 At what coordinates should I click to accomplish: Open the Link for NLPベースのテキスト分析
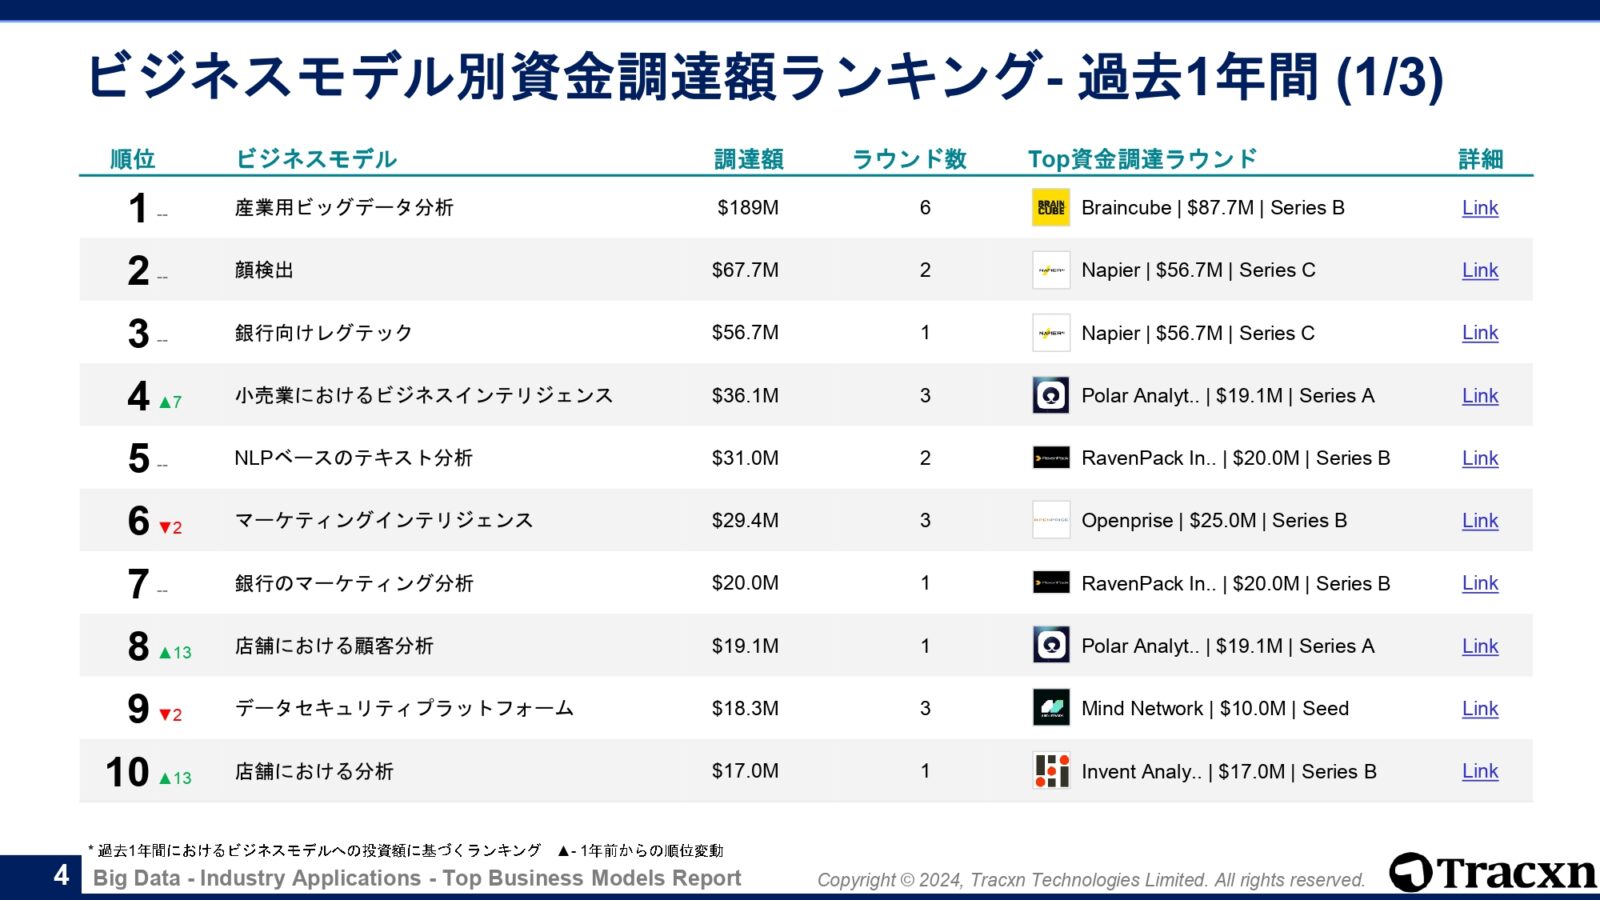pyautogui.click(x=1480, y=458)
